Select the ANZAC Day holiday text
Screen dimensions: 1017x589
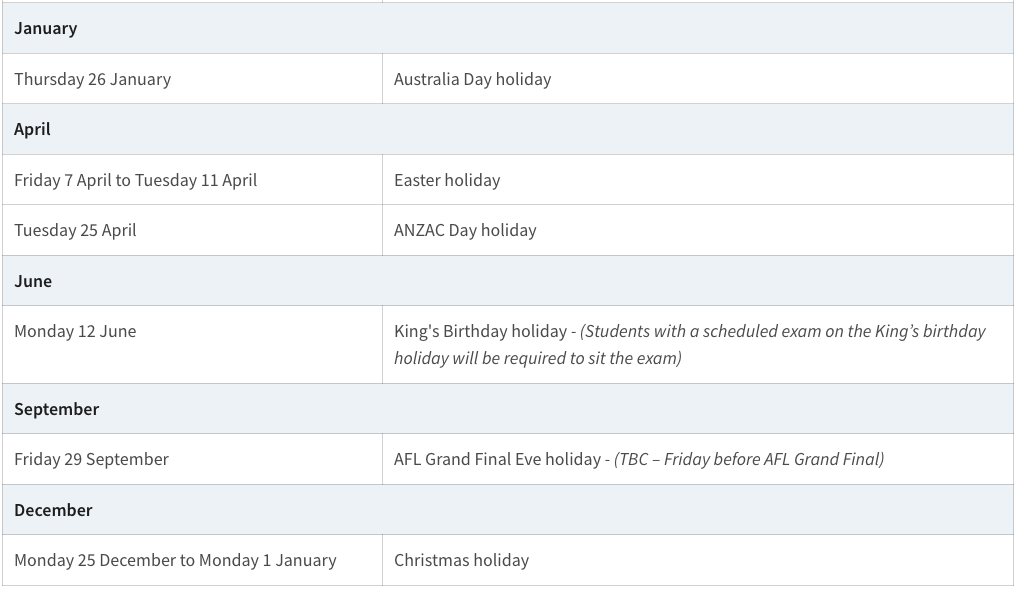(x=465, y=230)
